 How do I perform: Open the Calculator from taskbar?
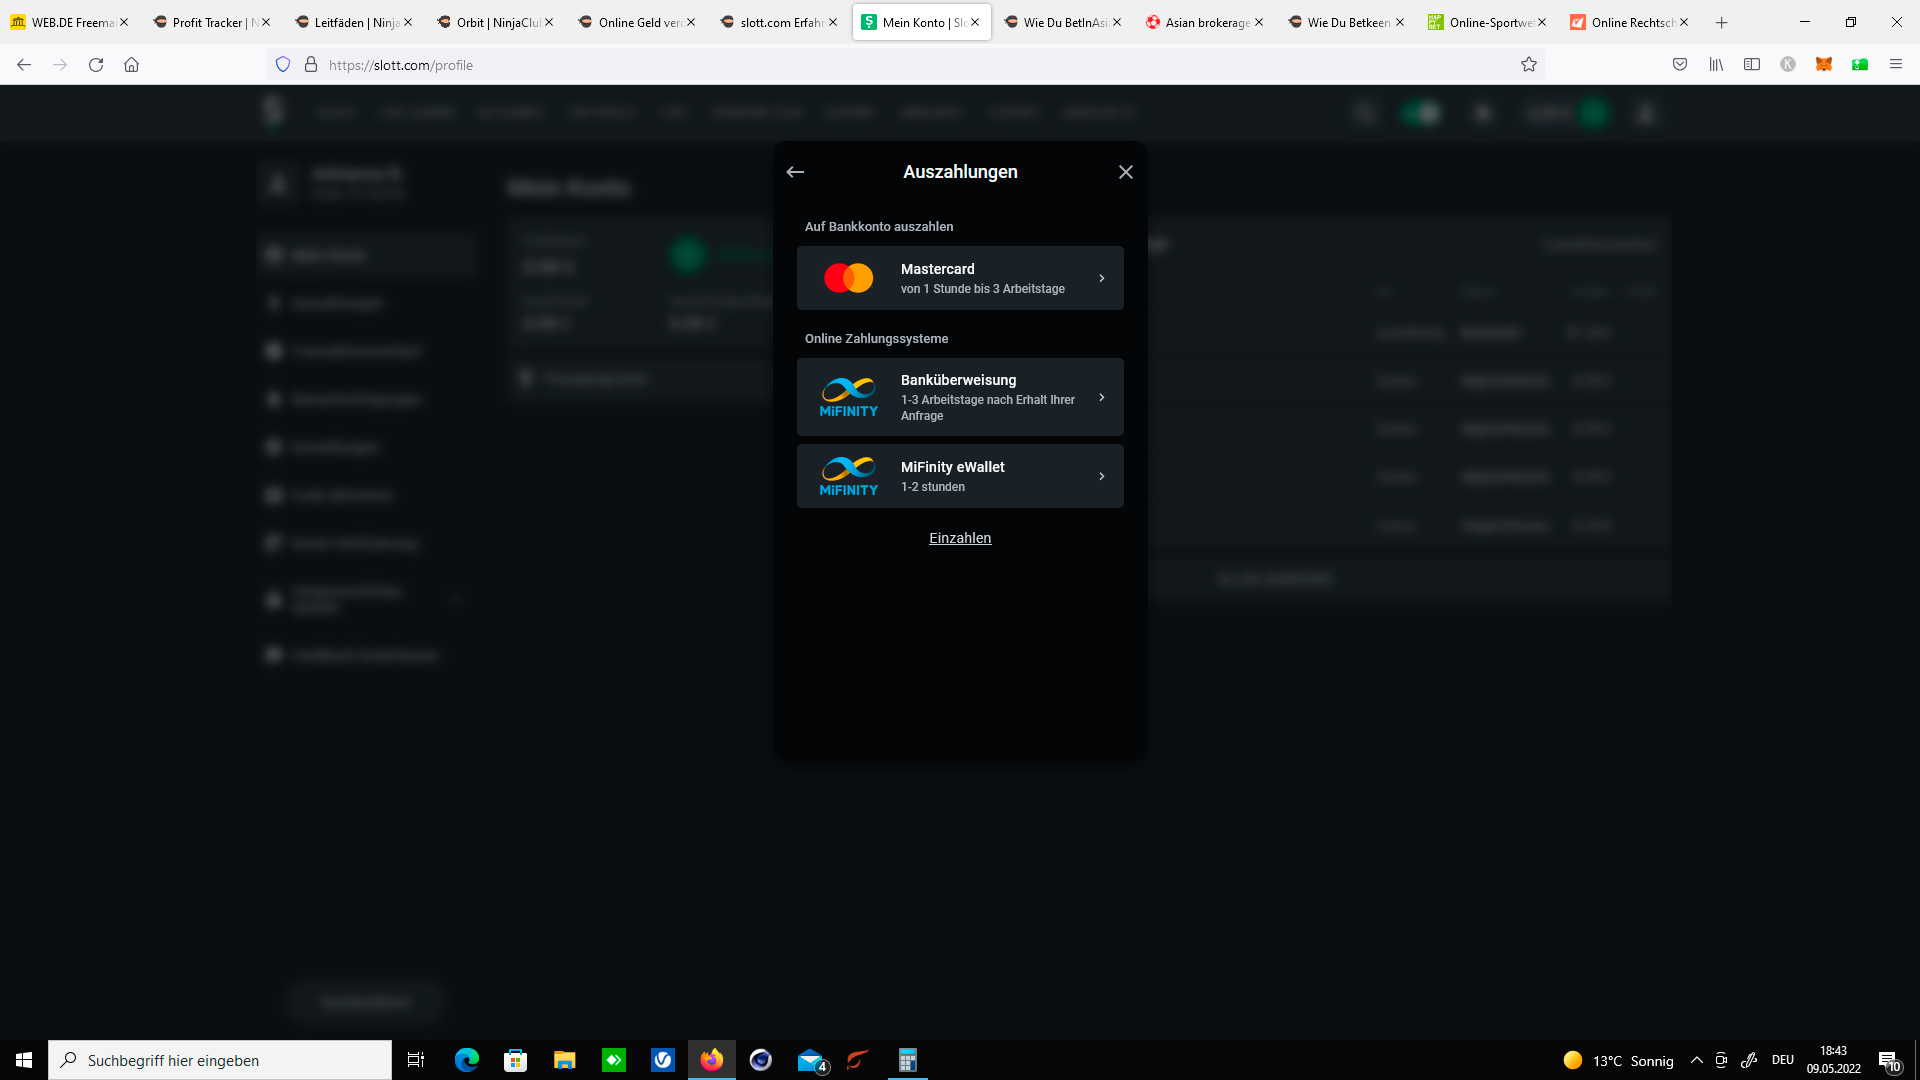click(908, 1060)
